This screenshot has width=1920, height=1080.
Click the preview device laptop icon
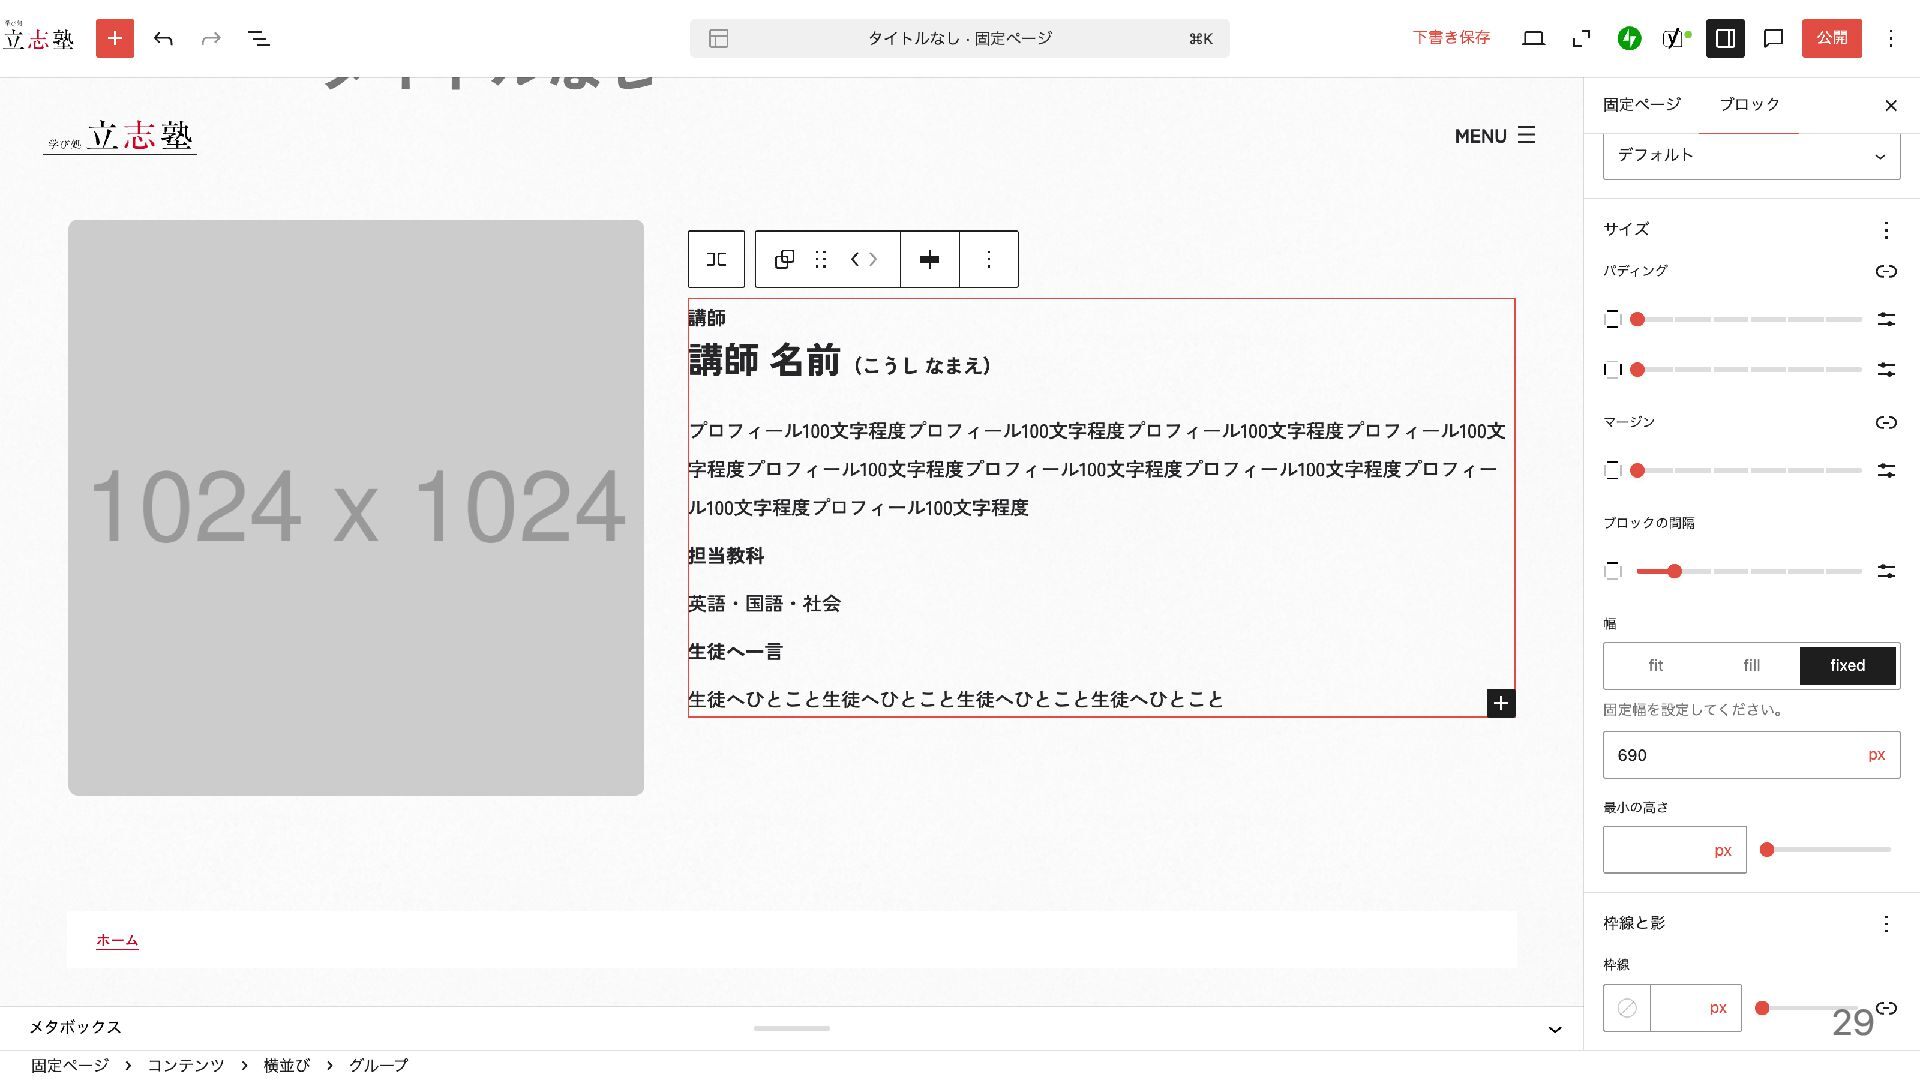coord(1533,38)
